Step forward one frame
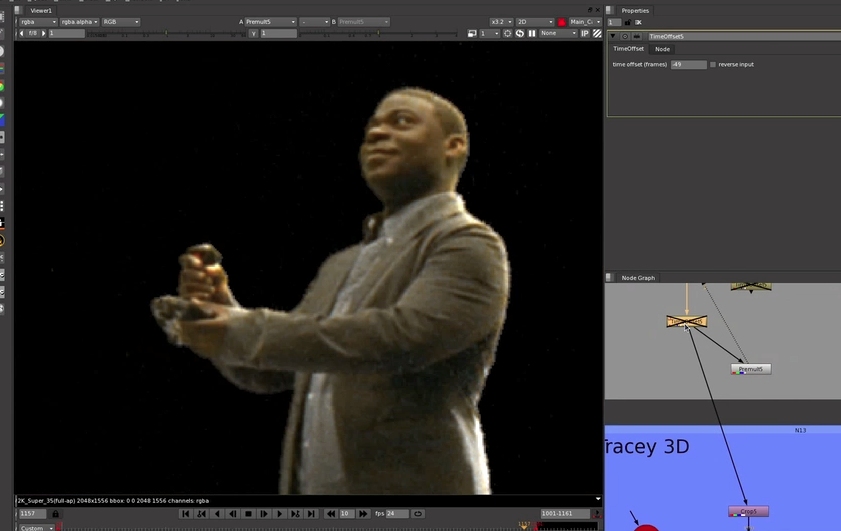Screen dimensions: 841x531 (x=264, y=514)
